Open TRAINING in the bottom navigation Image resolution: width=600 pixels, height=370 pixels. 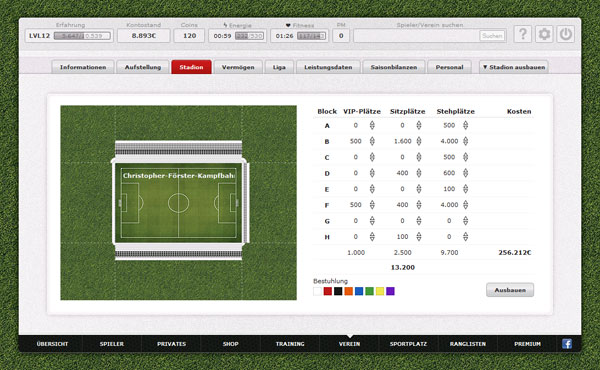coord(290,344)
